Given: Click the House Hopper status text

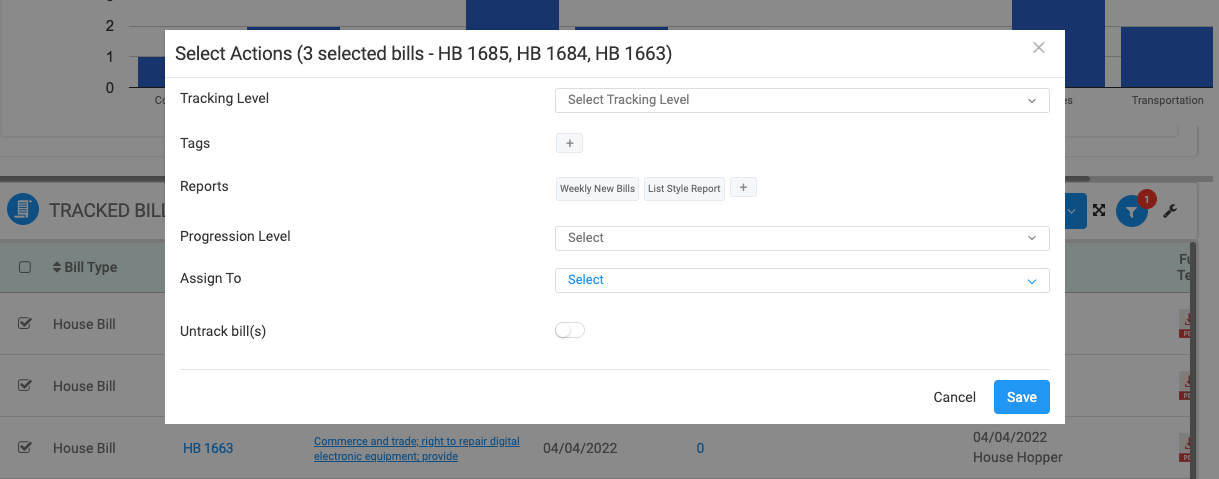Looking at the screenshot, I should (x=1018, y=457).
